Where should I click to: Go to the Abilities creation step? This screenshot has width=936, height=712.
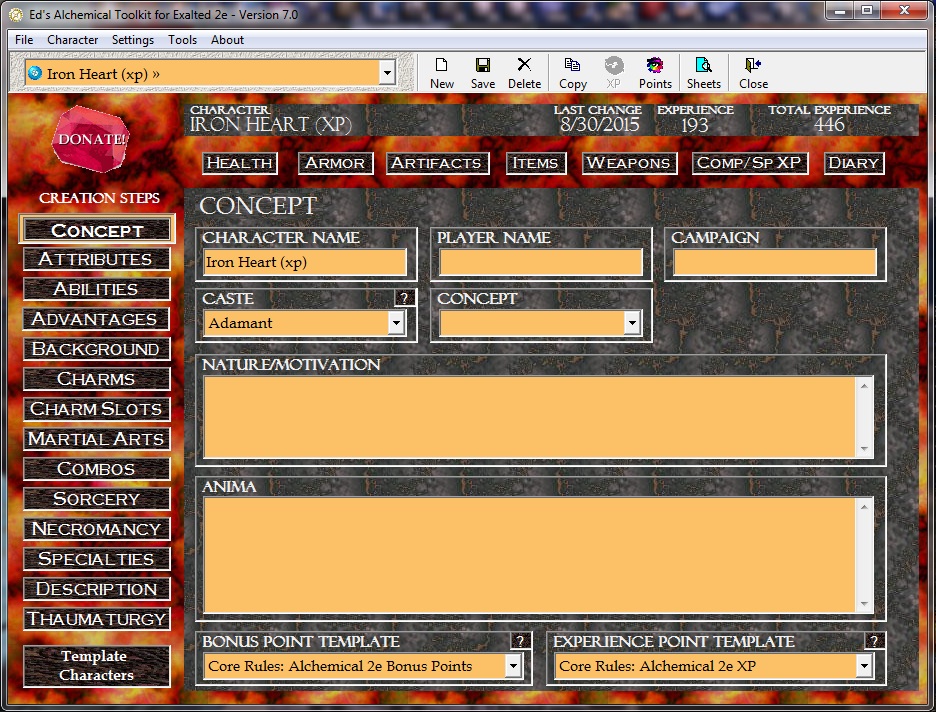[97, 289]
